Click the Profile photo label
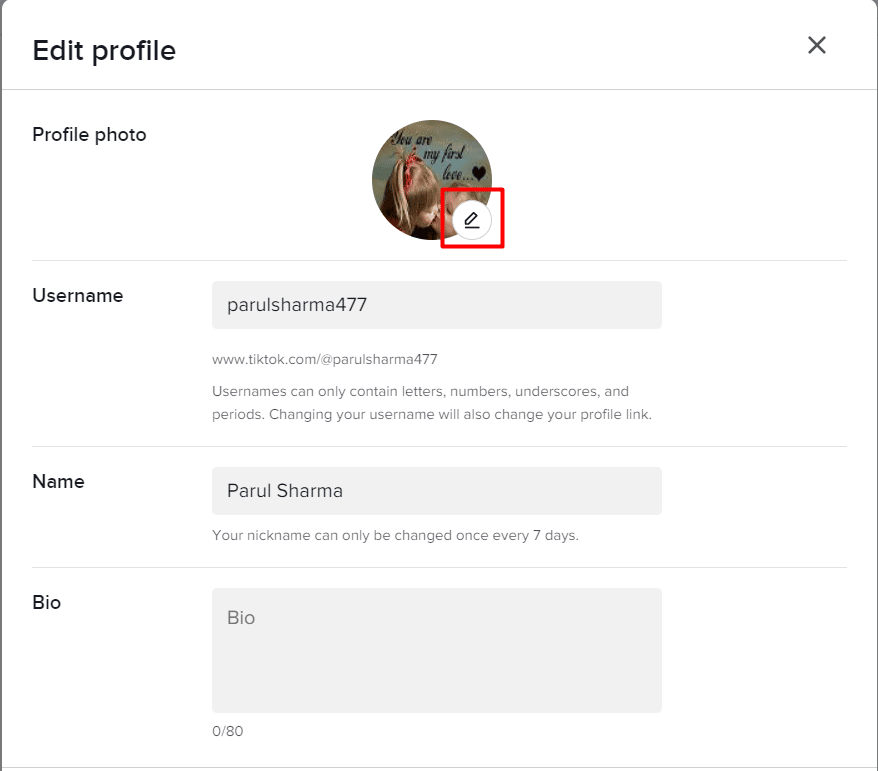This screenshot has width=878, height=771. pyautogui.click(x=89, y=134)
